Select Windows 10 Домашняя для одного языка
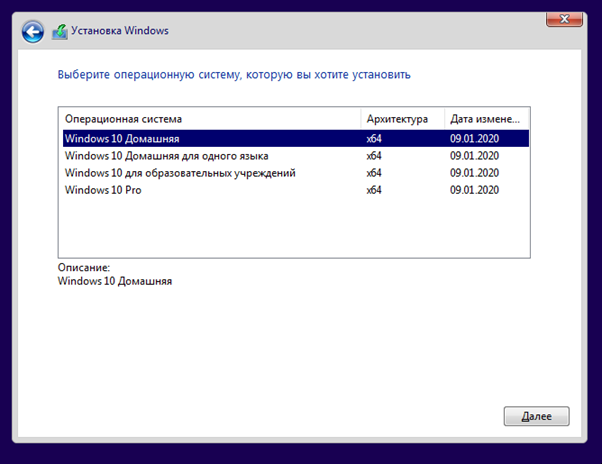 coord(296,156)
